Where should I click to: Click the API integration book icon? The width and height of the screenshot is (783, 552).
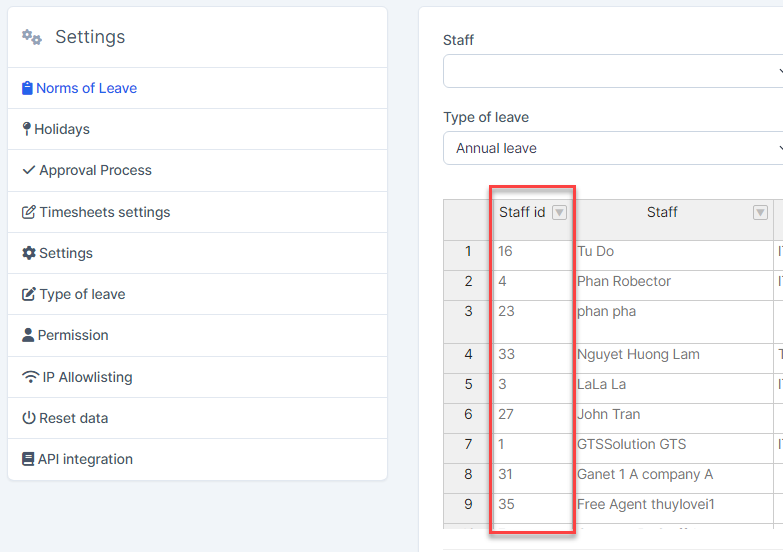pos(28,459)
